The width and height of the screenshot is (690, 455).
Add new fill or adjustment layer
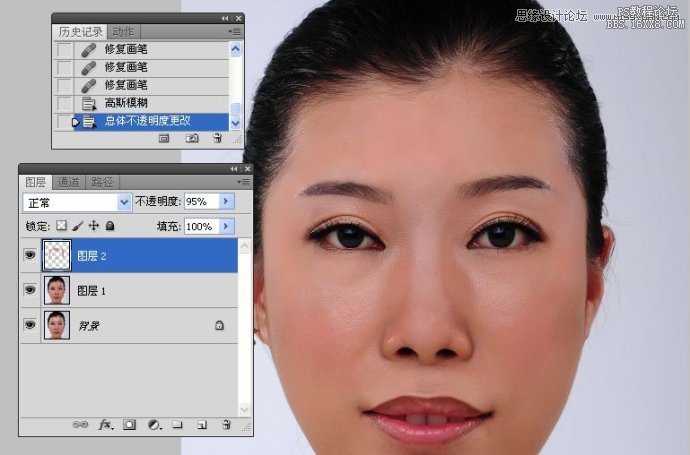pyautogui.click(x=153, y=424)
